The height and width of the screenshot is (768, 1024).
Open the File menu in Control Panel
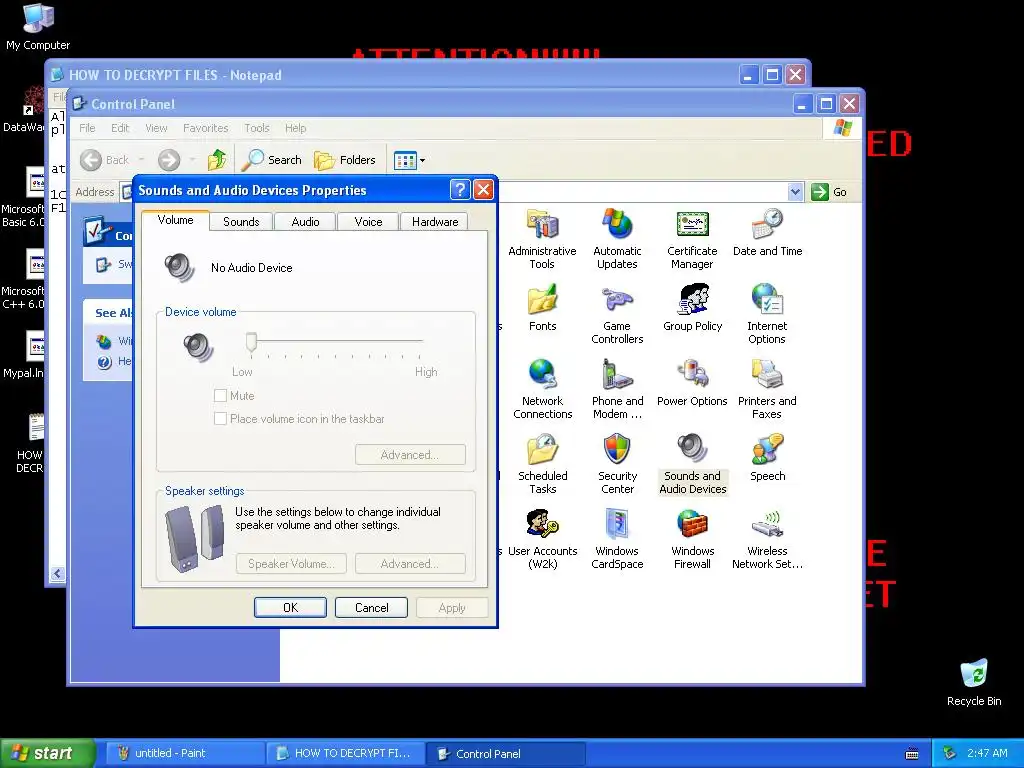click(87, 128)
